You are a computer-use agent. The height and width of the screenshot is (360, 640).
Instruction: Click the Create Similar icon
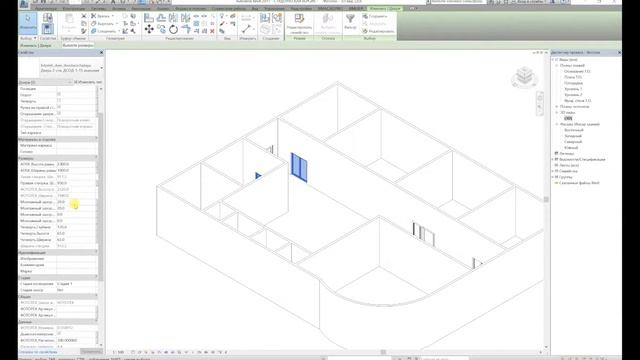tap(277, 18)
